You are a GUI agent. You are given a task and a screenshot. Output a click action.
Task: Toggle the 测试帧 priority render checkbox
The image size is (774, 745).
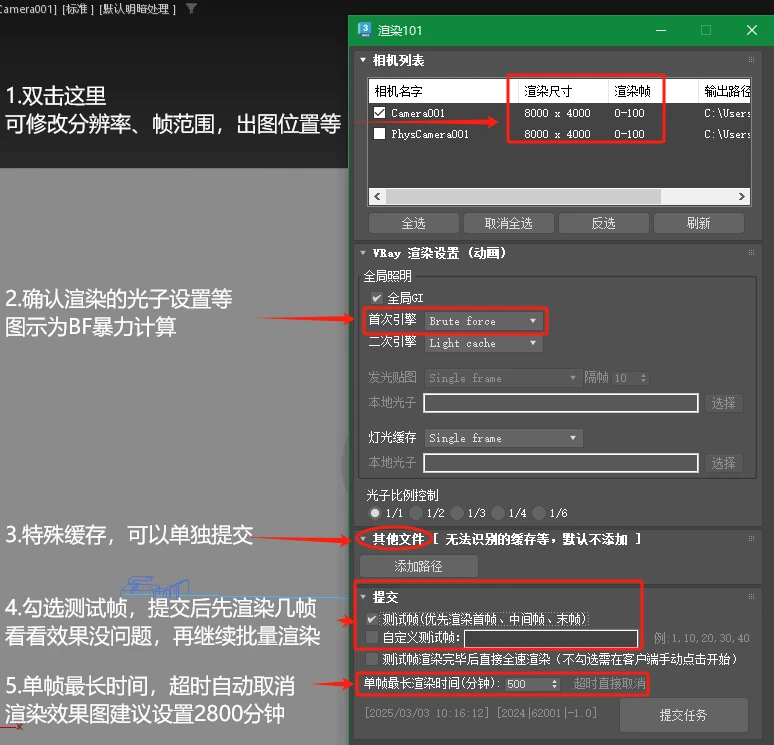372,619
